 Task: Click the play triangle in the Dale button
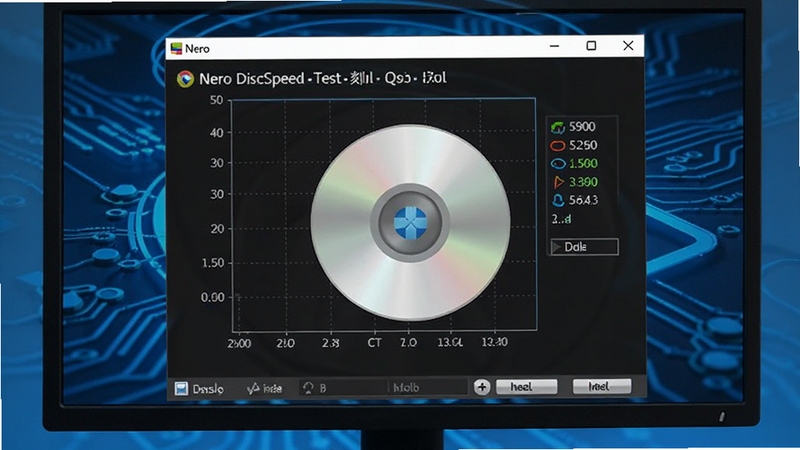pyautogui.click(x=557, y=247)
